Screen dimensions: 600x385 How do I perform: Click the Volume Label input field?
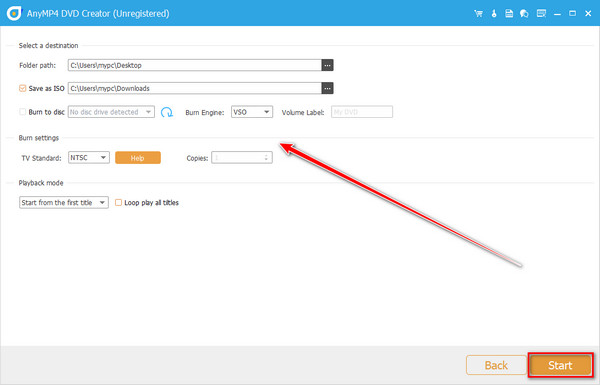click(362, 112)
